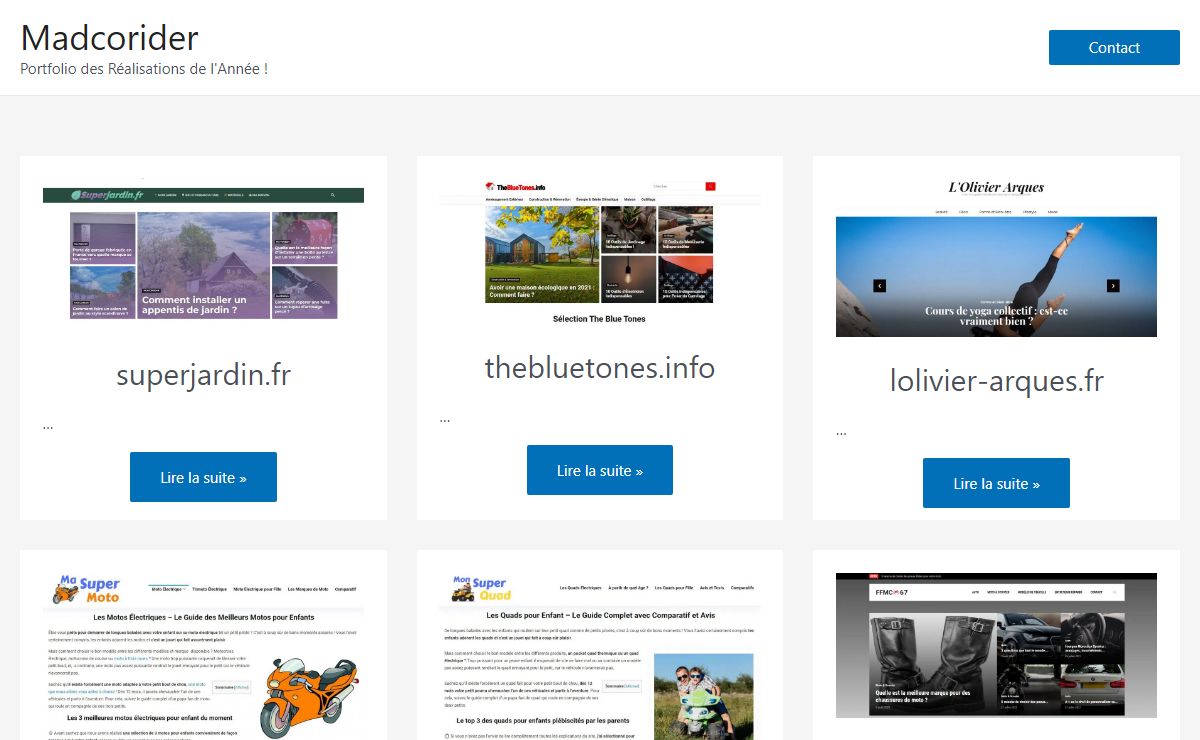This screenshot has height=740, width=1200.
Task: Open the FFMC 67 motorcycle site thumbnail
Action: [996, 645]
